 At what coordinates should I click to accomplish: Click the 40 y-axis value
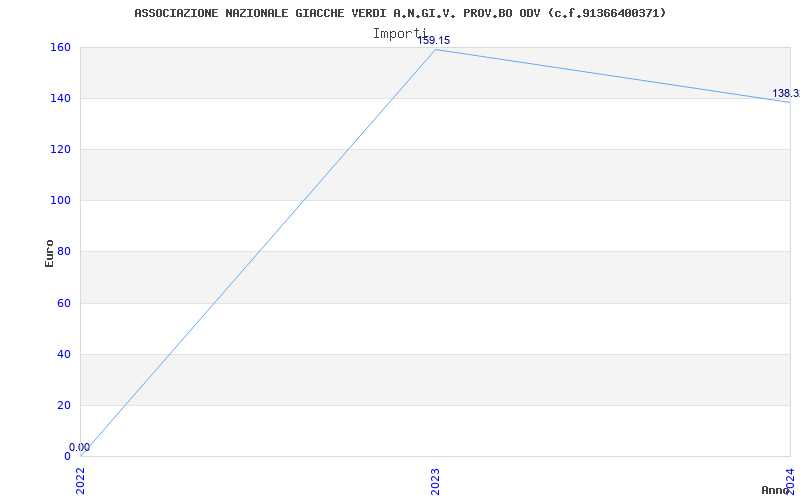coord(63,355)
